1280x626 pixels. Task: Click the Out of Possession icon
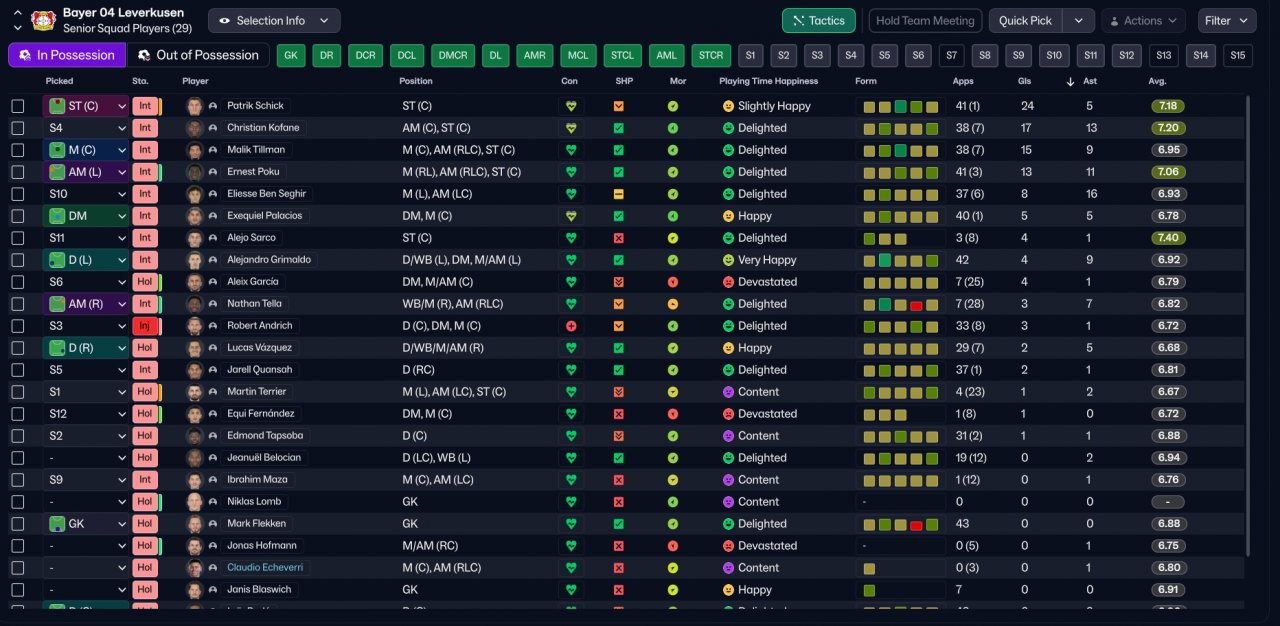pyautogui.click(x=145, y=55)
